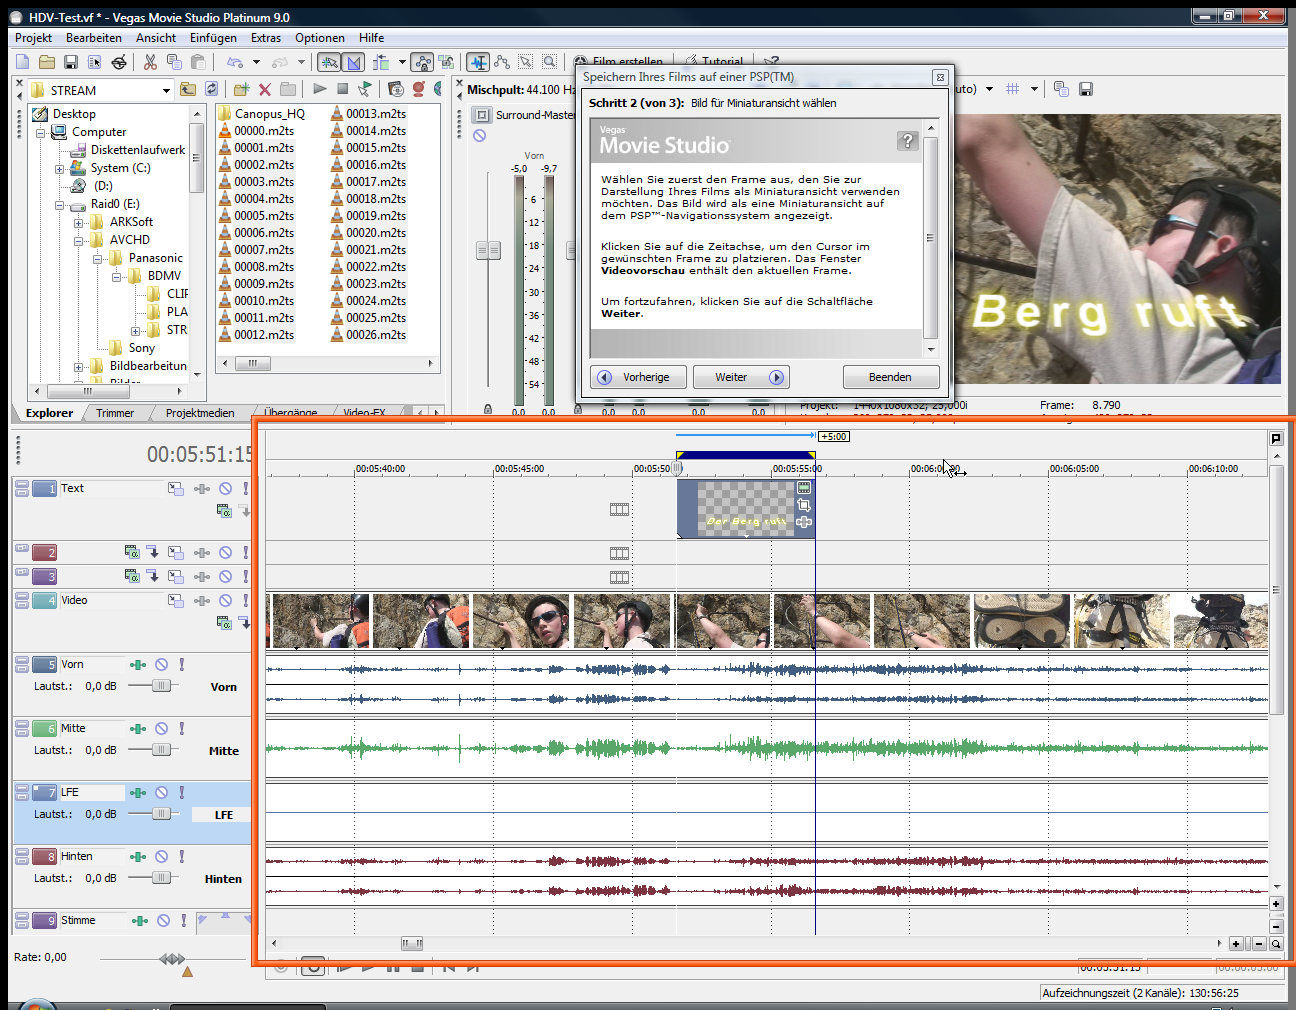Open track motion for Text track
Screen dimensions: 1296x1010
(176, 489)
